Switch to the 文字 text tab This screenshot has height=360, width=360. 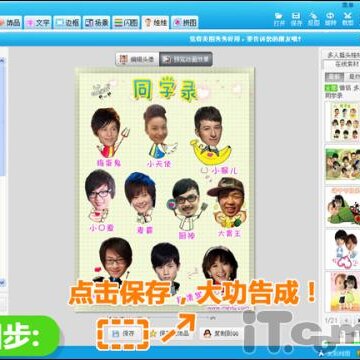coord(38,22)
